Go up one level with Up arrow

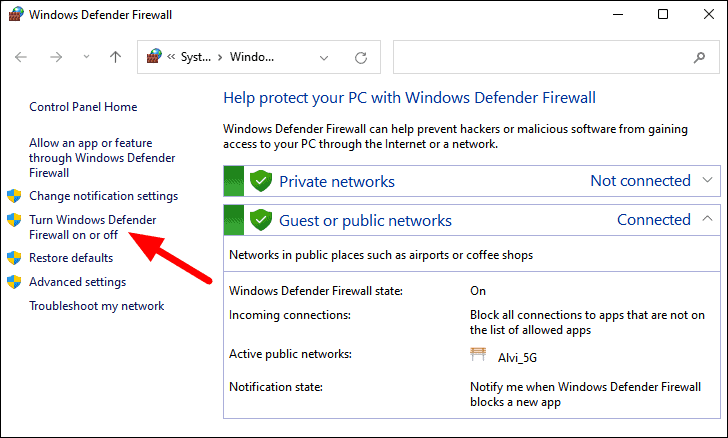point(115,57)
